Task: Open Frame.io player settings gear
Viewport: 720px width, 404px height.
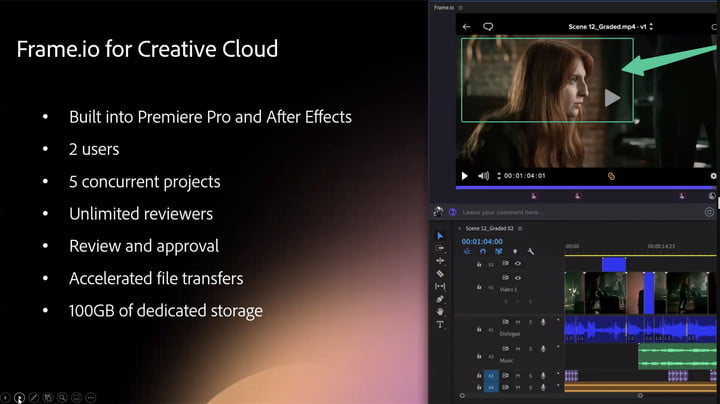Action: pos(713,176)
